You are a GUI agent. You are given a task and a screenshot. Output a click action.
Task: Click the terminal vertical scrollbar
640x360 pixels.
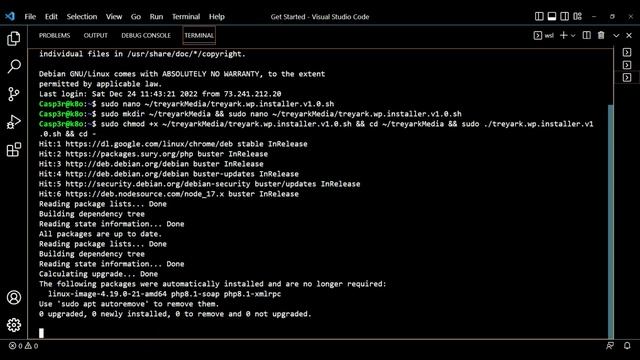(611, 222)
